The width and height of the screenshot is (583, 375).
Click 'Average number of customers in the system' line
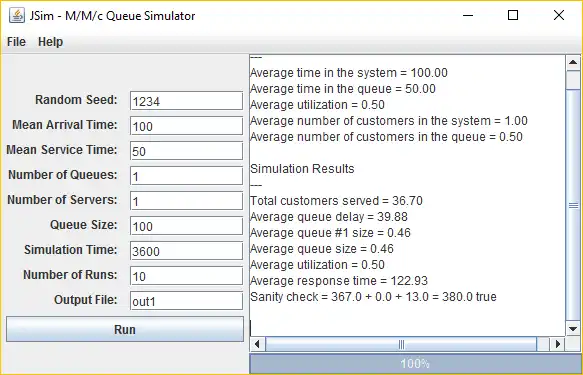(x=389, y=121)
